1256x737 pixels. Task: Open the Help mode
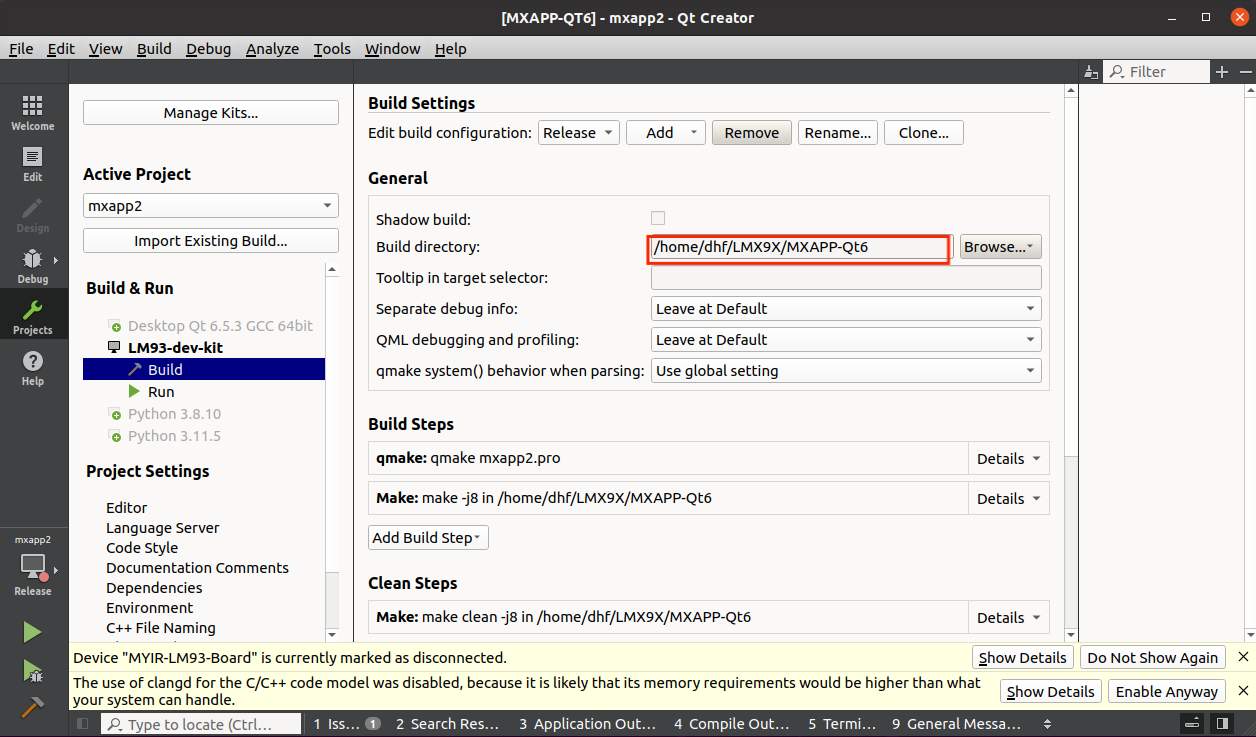[x=32, y=367]
